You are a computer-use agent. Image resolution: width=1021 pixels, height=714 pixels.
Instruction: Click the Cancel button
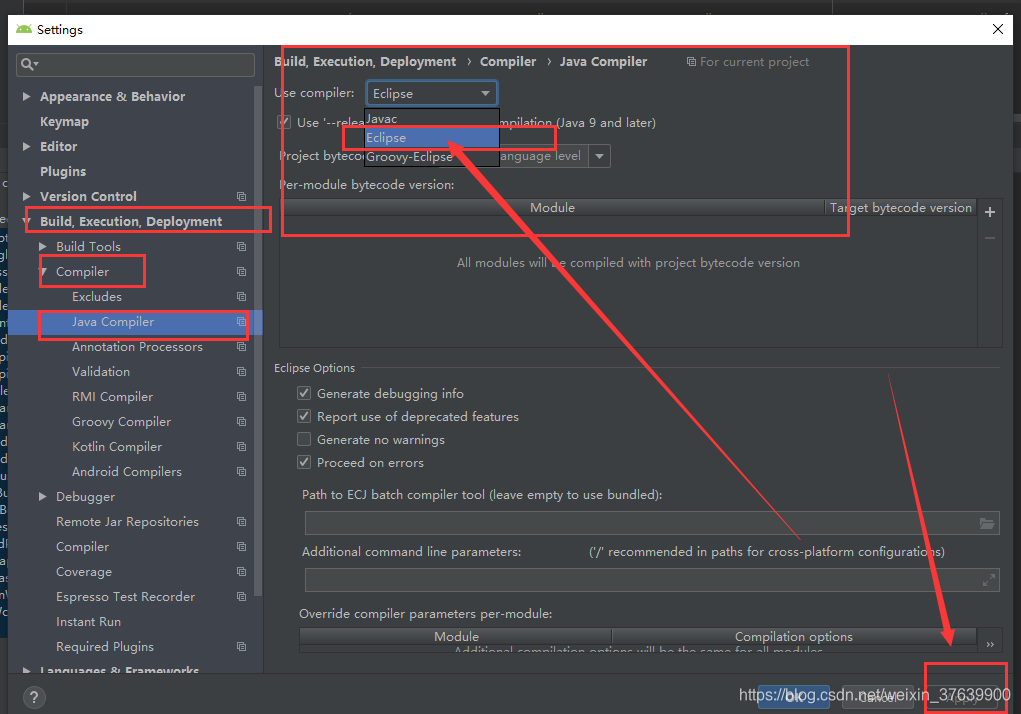[878, 699]
